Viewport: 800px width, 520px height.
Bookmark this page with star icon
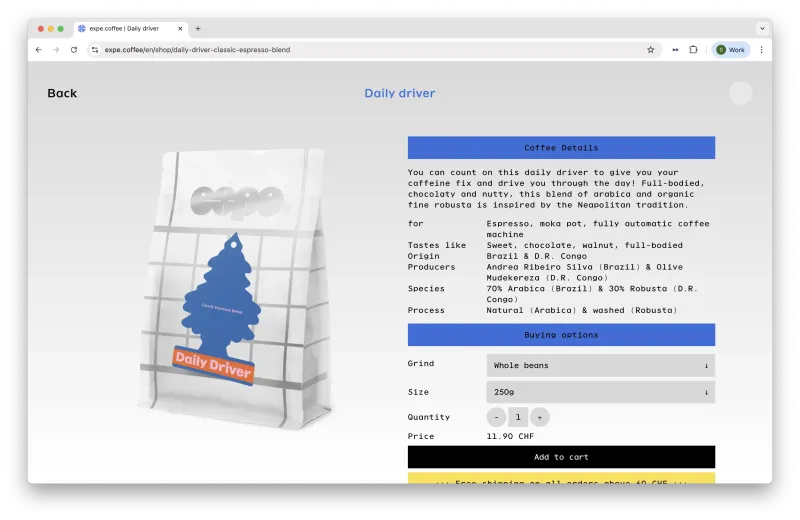651,49
